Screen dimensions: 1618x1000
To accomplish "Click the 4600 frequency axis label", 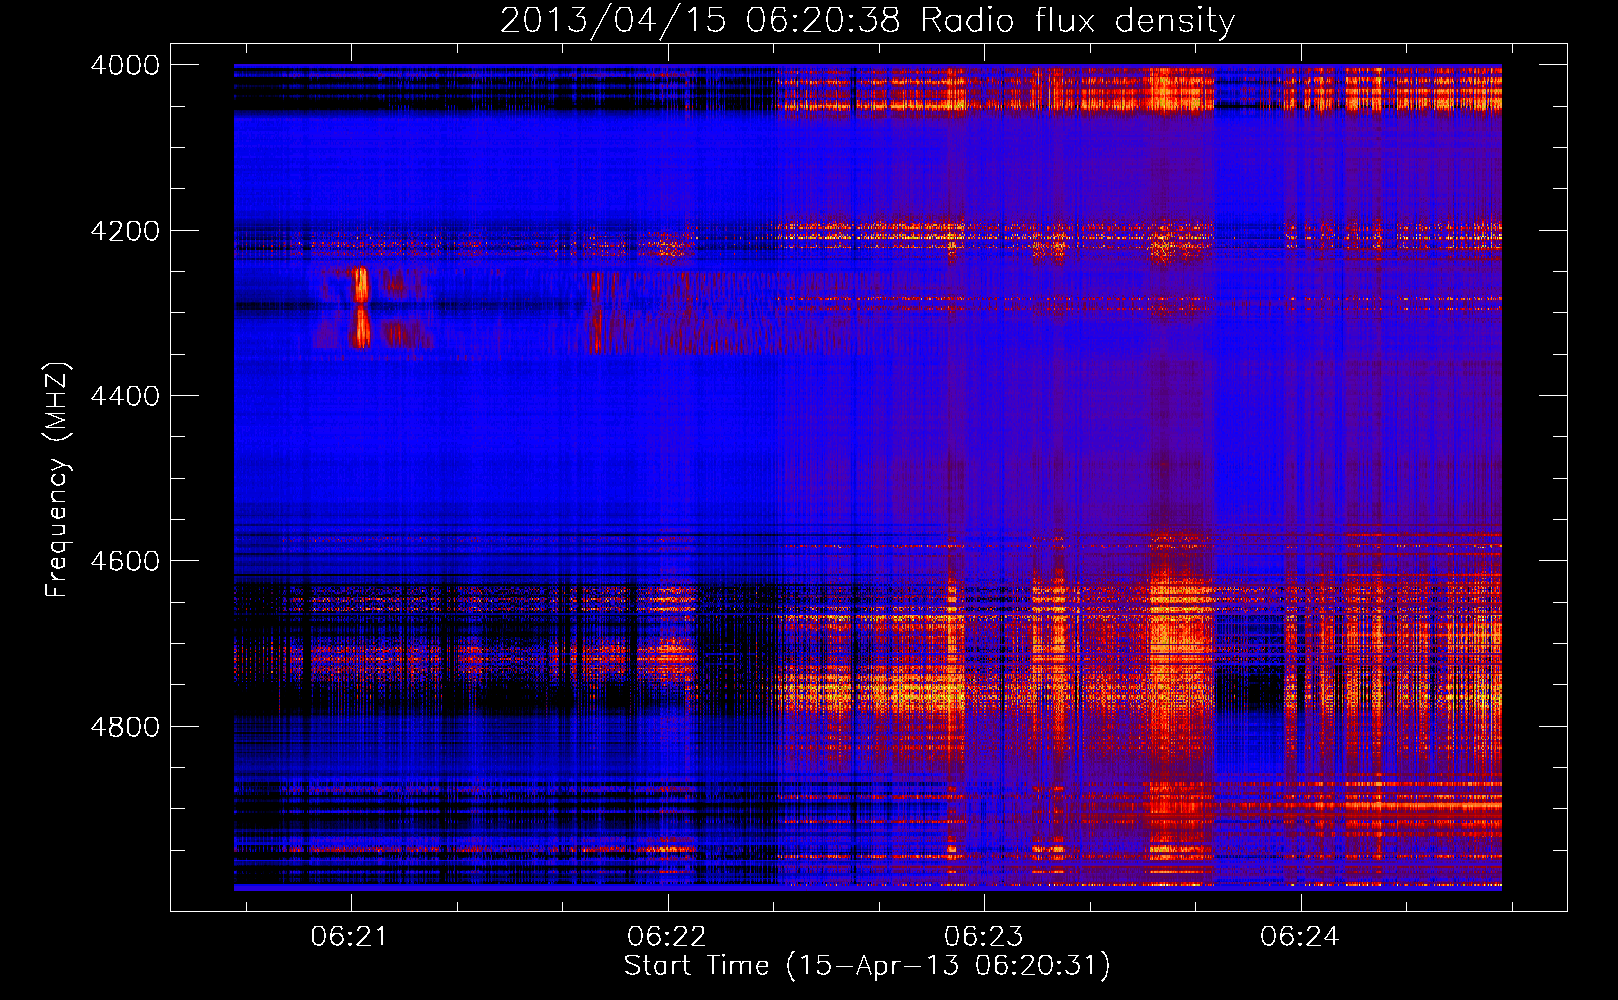I will point(125,561).
